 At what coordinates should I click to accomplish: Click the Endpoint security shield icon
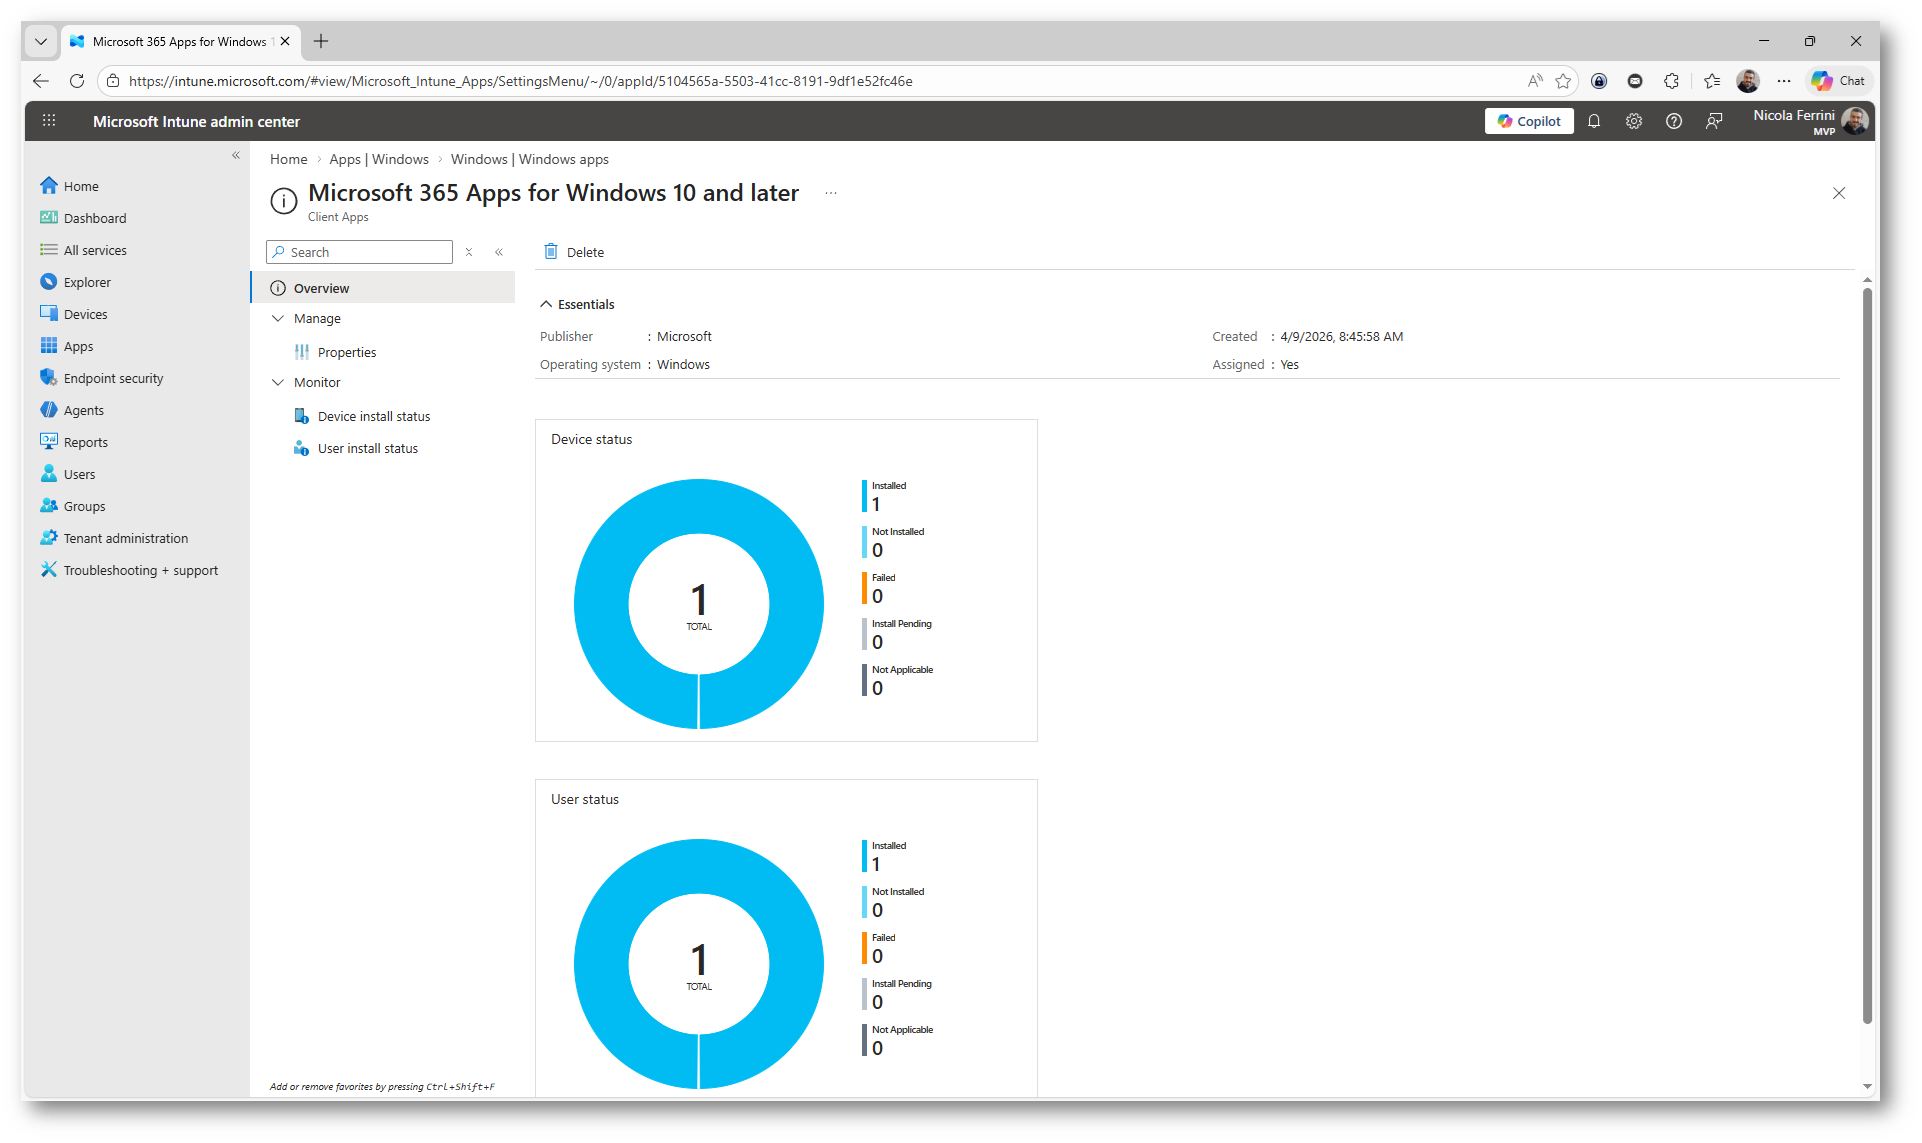[x=48, y=378]
